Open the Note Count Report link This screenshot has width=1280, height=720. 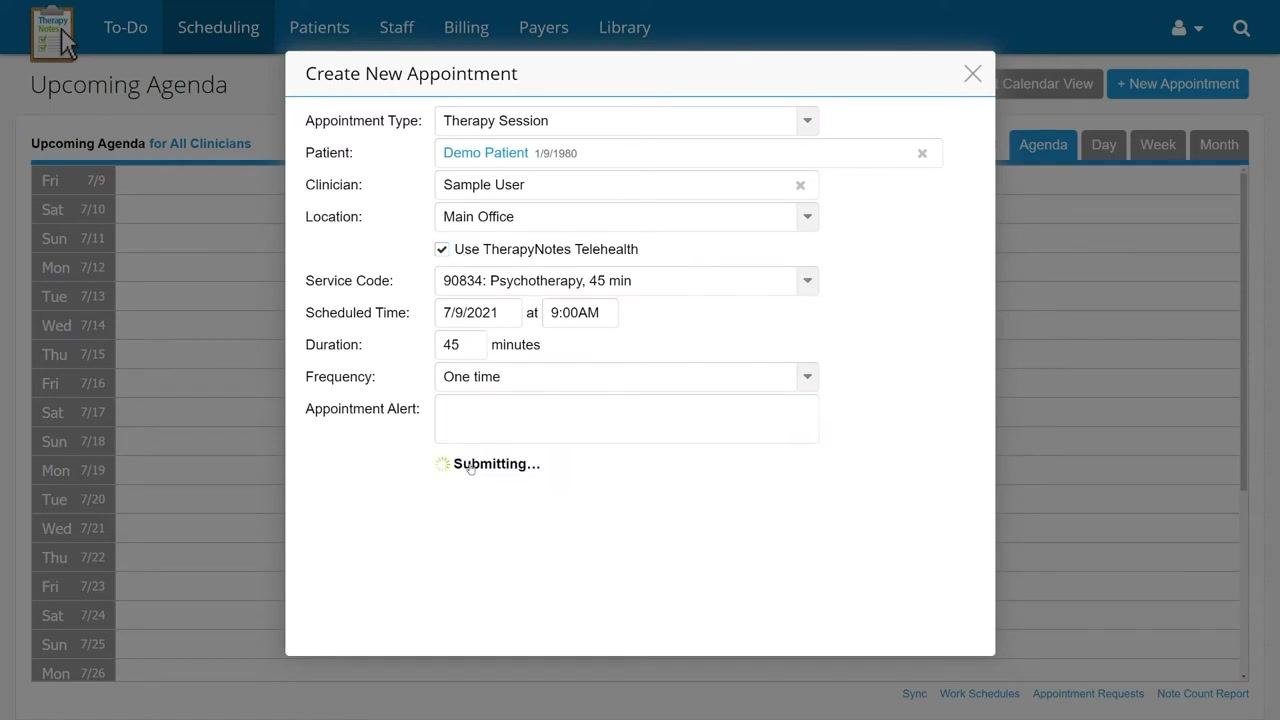click(x=1203, y=693)
